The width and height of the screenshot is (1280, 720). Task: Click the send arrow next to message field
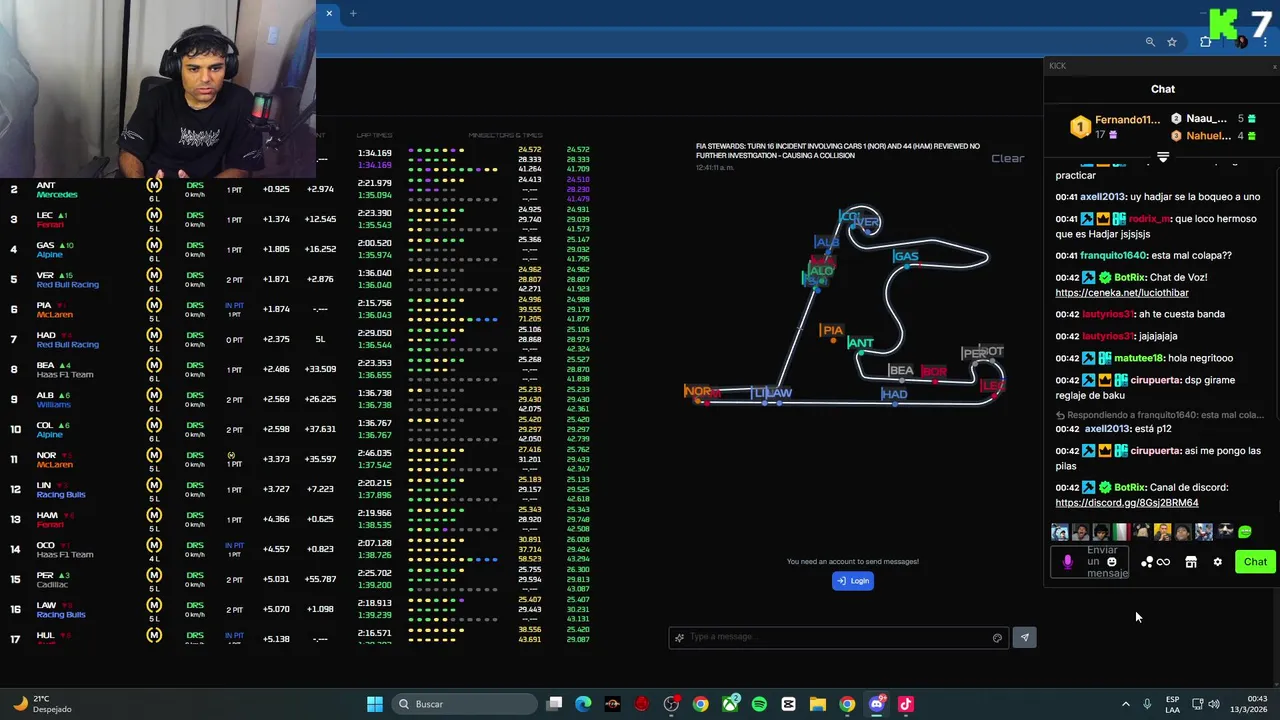(1024, 637)
